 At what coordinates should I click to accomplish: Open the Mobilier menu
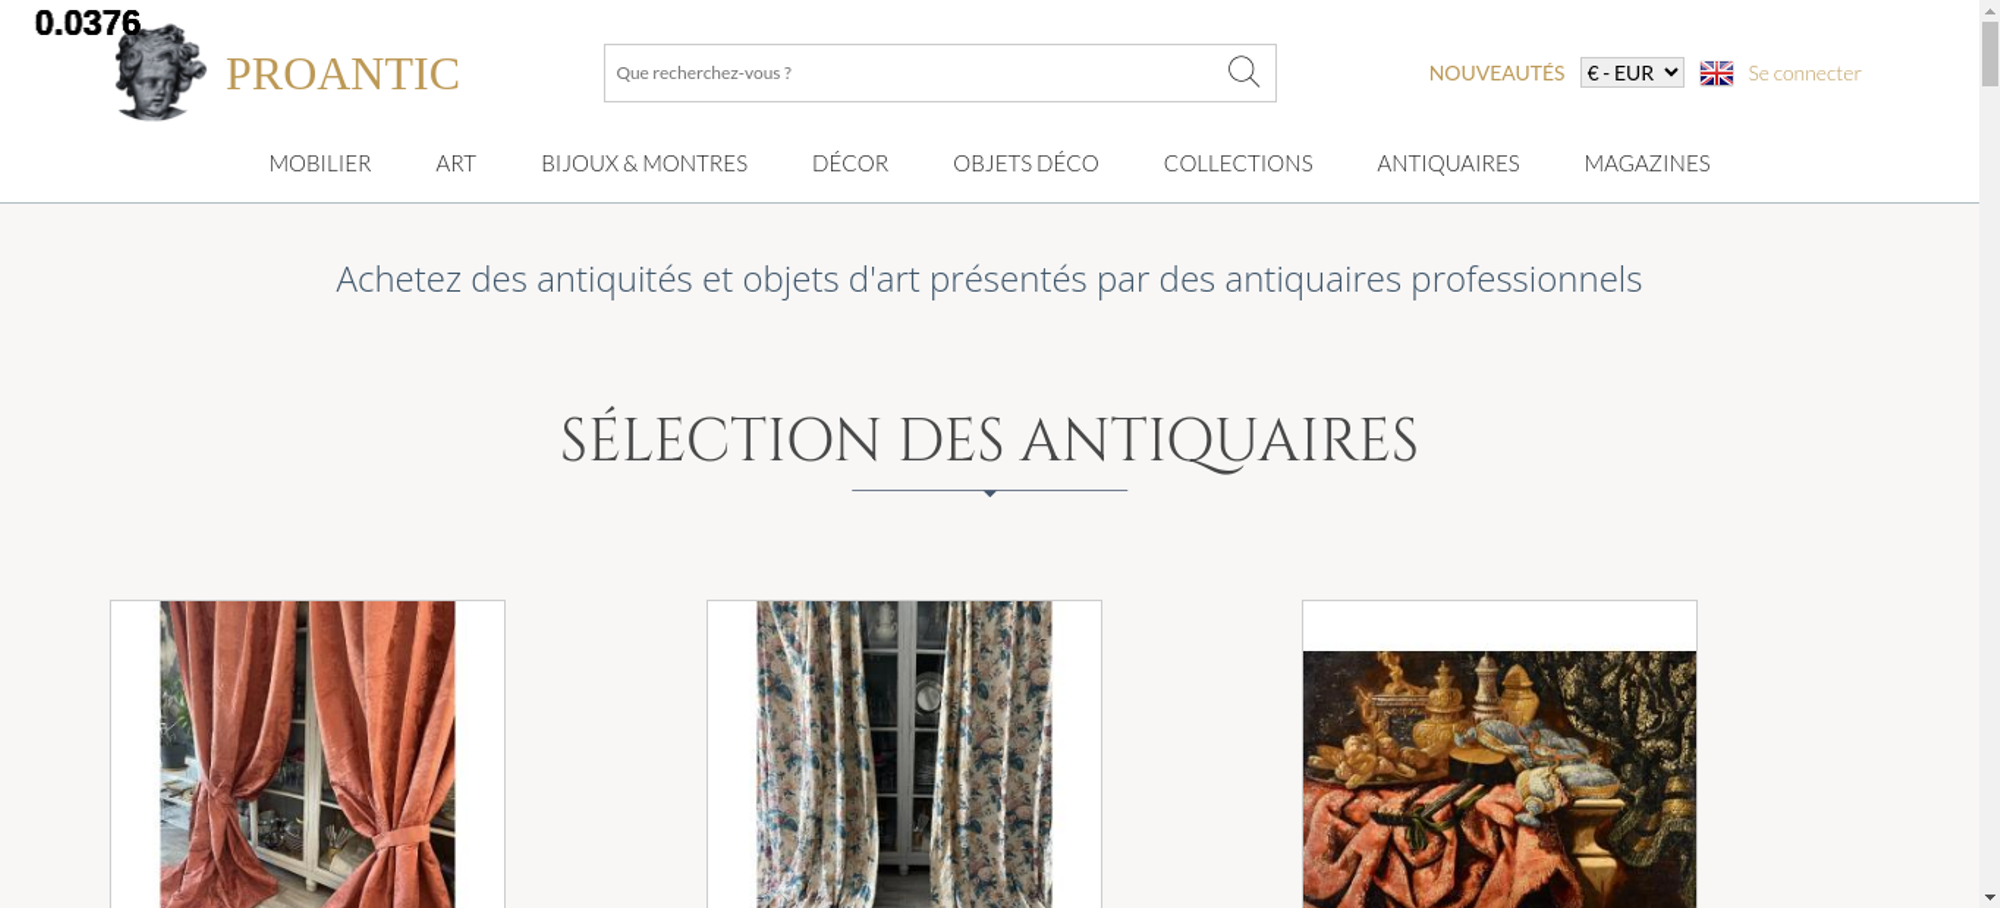[x=320, y=163]
